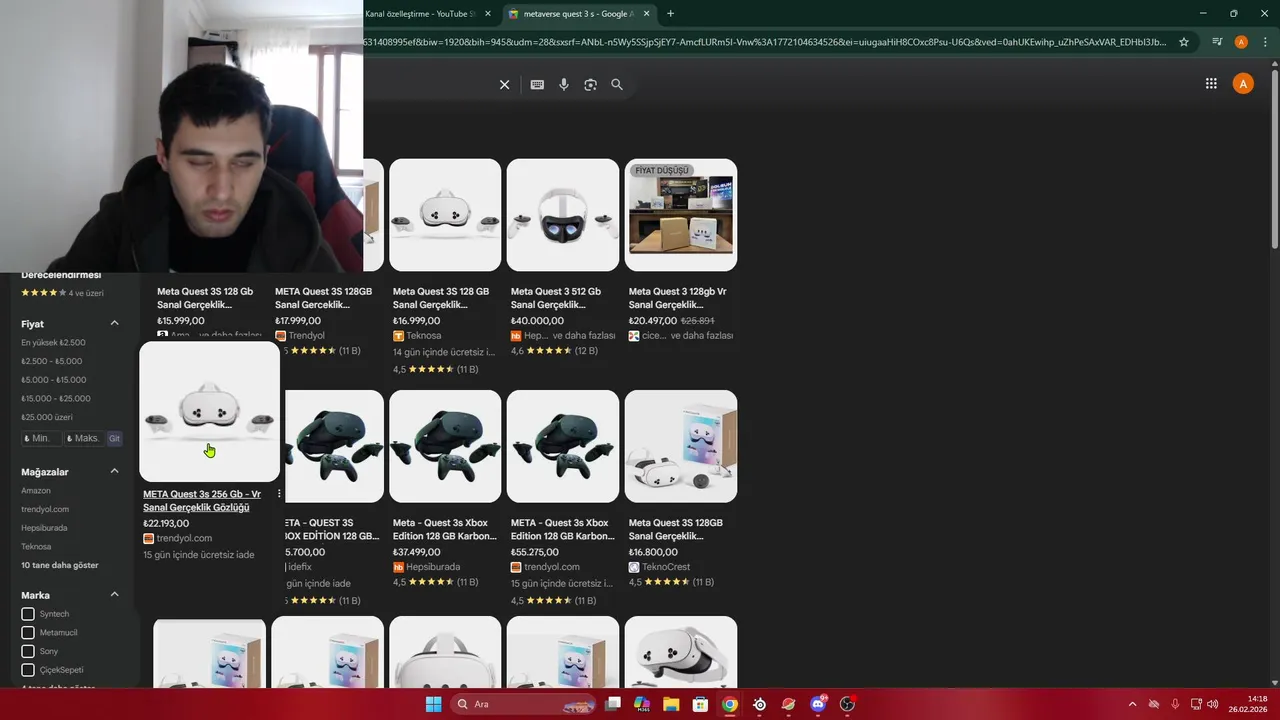Open Chrome three-dot menu
The width and height of the screenshot is (1280, 720).
pos(1265,42)
